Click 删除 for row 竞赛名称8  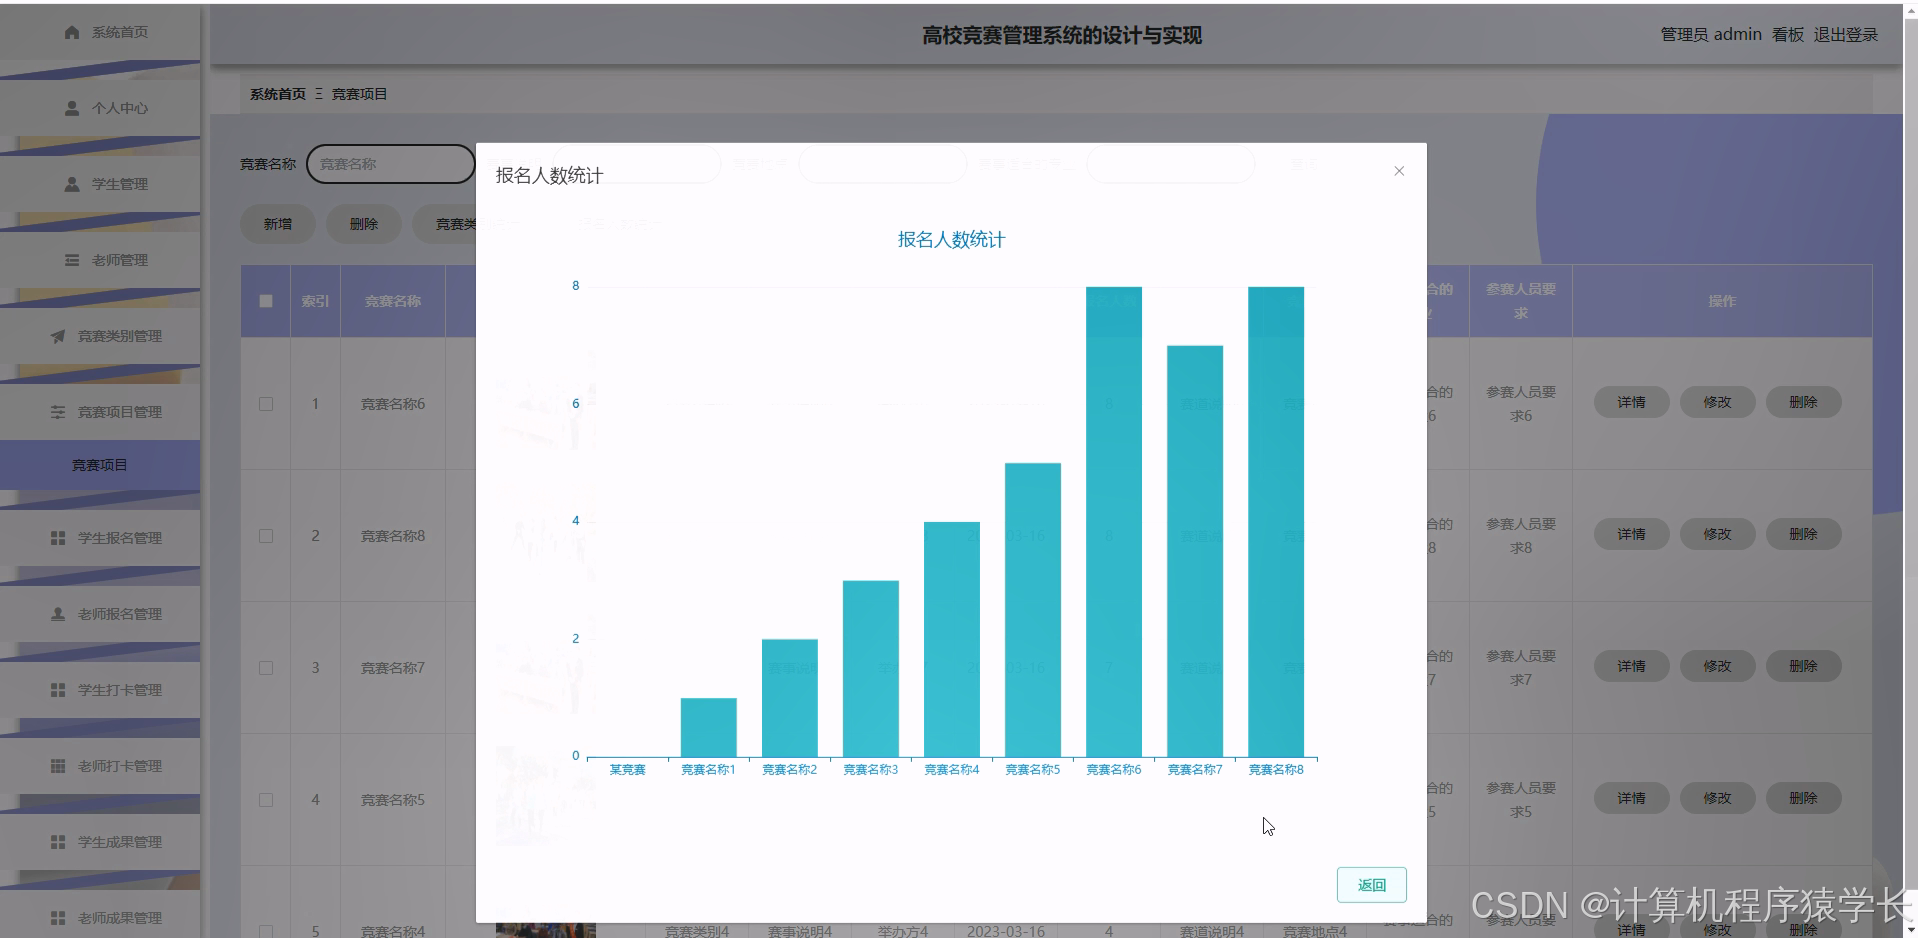coord(1803,534)
